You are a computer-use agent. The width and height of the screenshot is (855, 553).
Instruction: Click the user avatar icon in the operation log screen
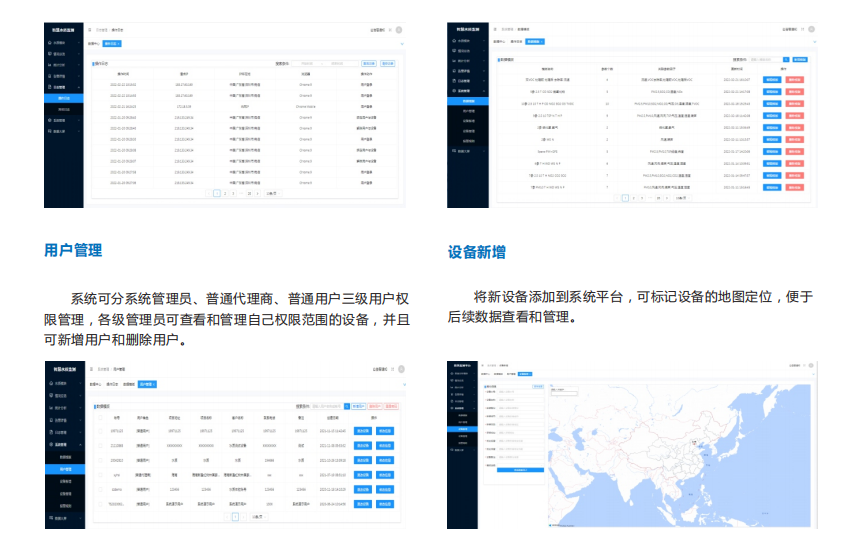coord(400,31)
